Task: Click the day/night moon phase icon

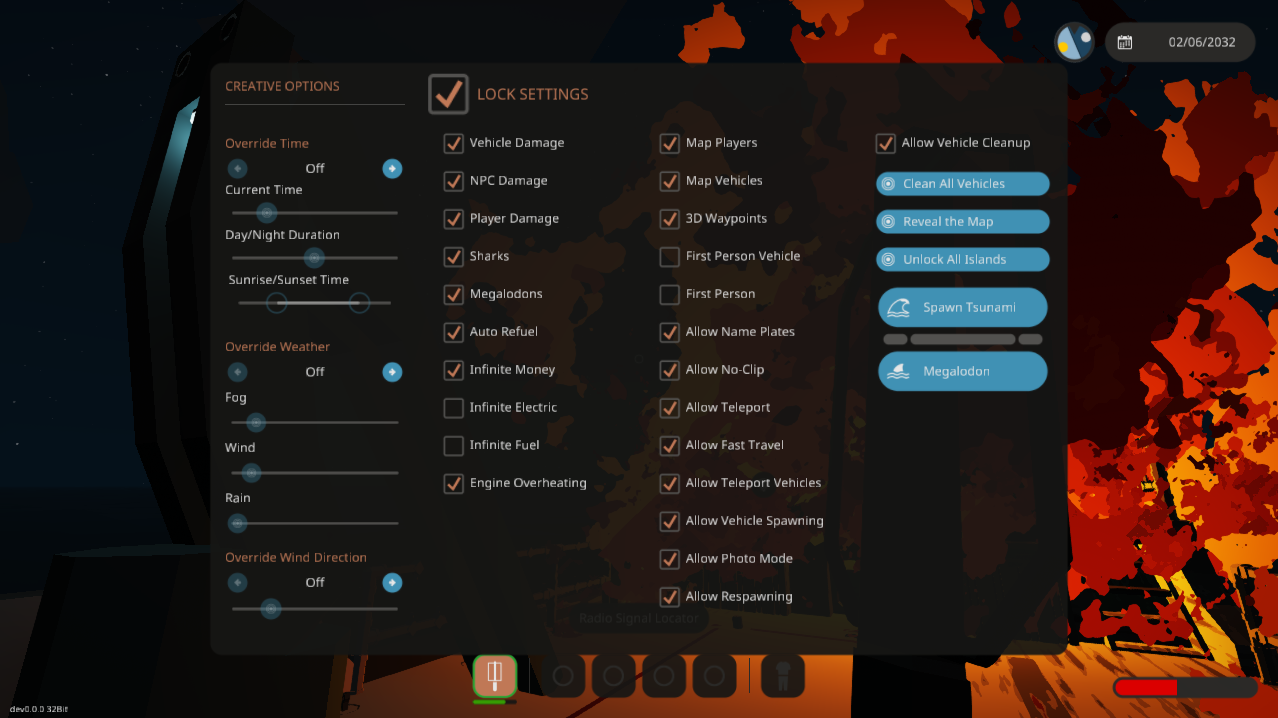Action: 1074,42
